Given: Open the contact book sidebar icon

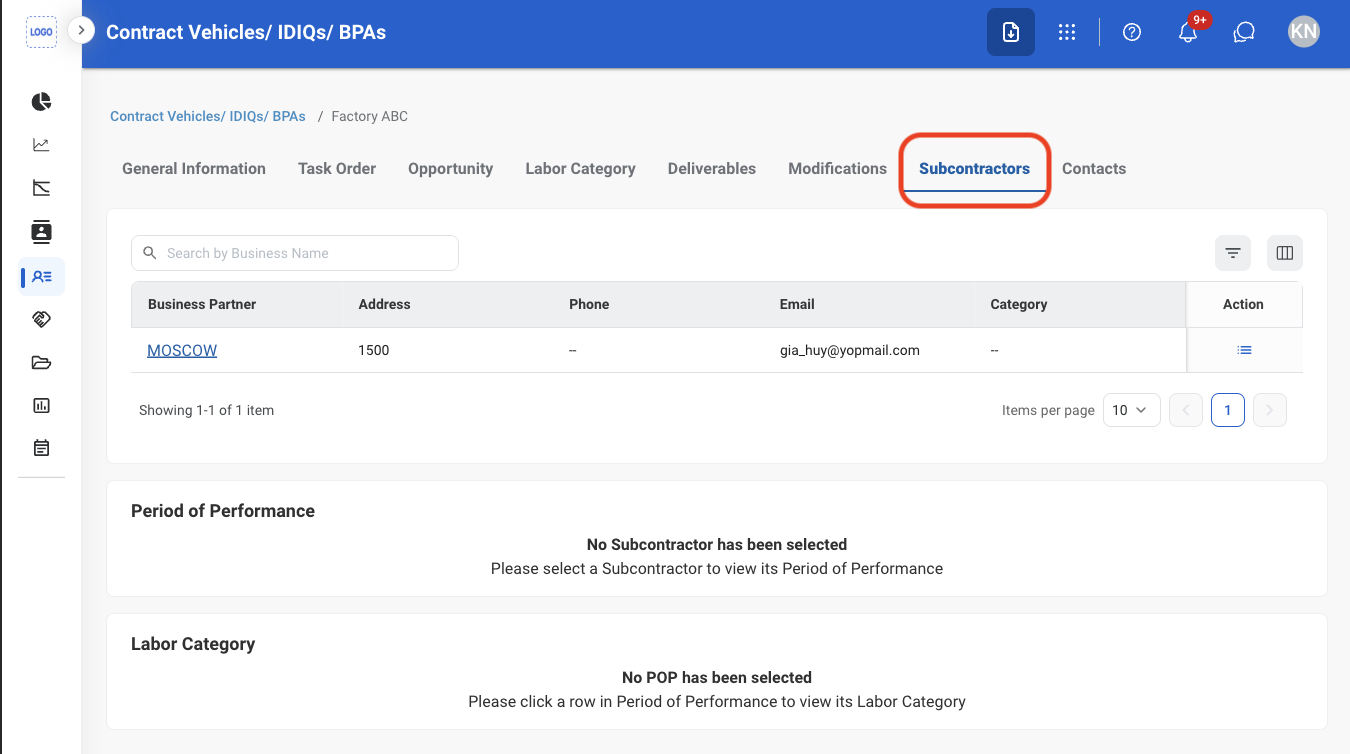Looking at the screenshot, I should (41, 232).
